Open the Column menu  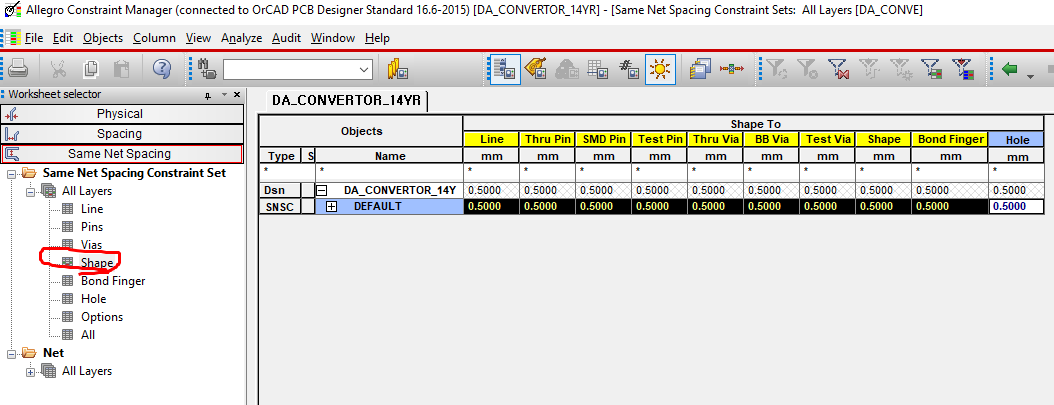[154, 38]
